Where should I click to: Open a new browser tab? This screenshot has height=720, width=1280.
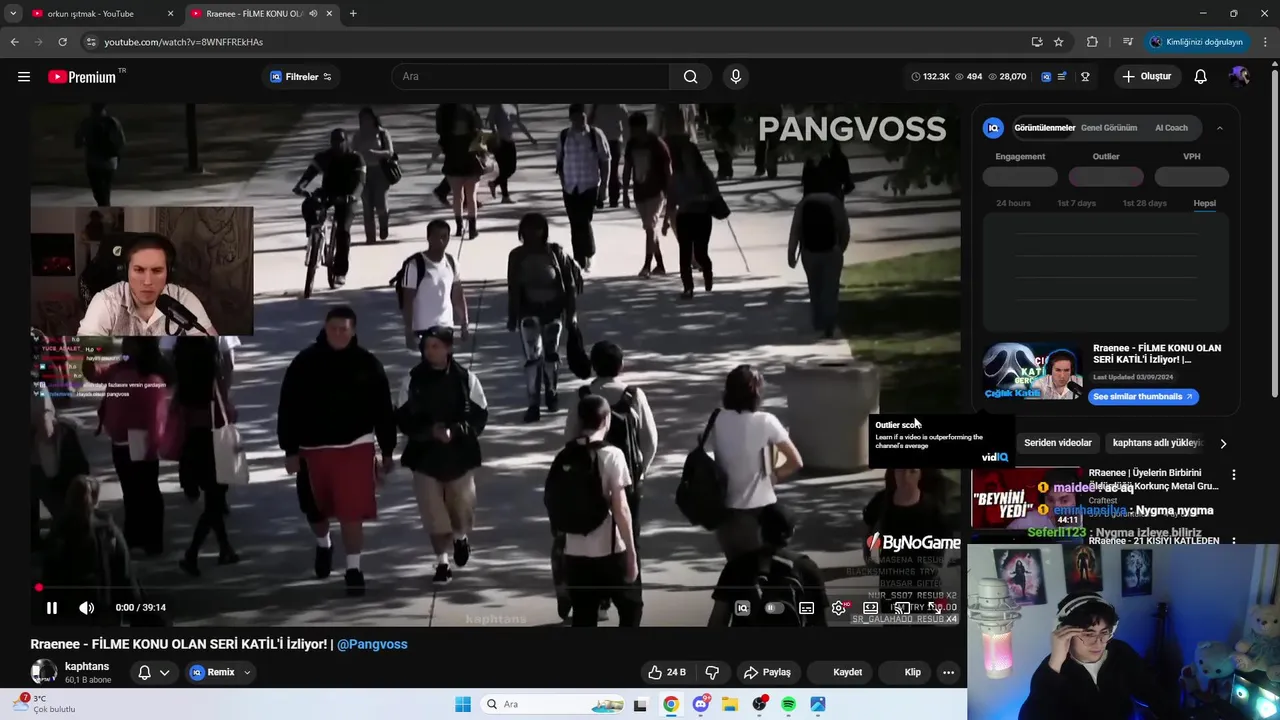tap(353, 14)
